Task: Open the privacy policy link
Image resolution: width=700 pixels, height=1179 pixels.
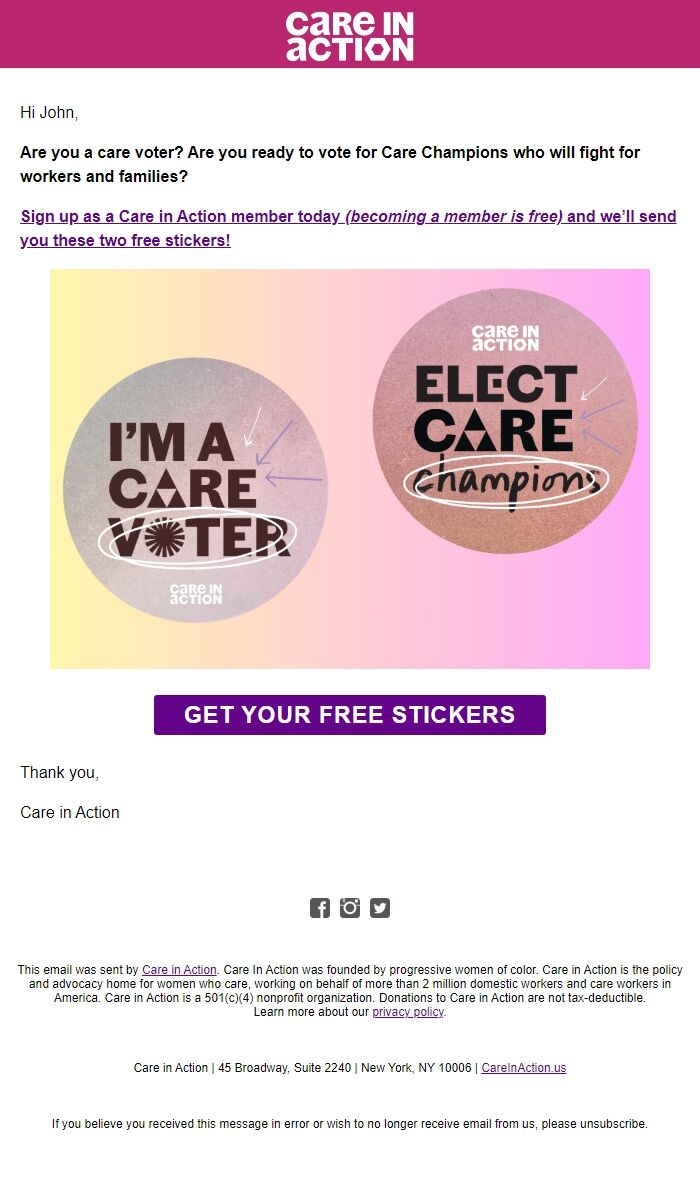Action: click(408, 1012)
